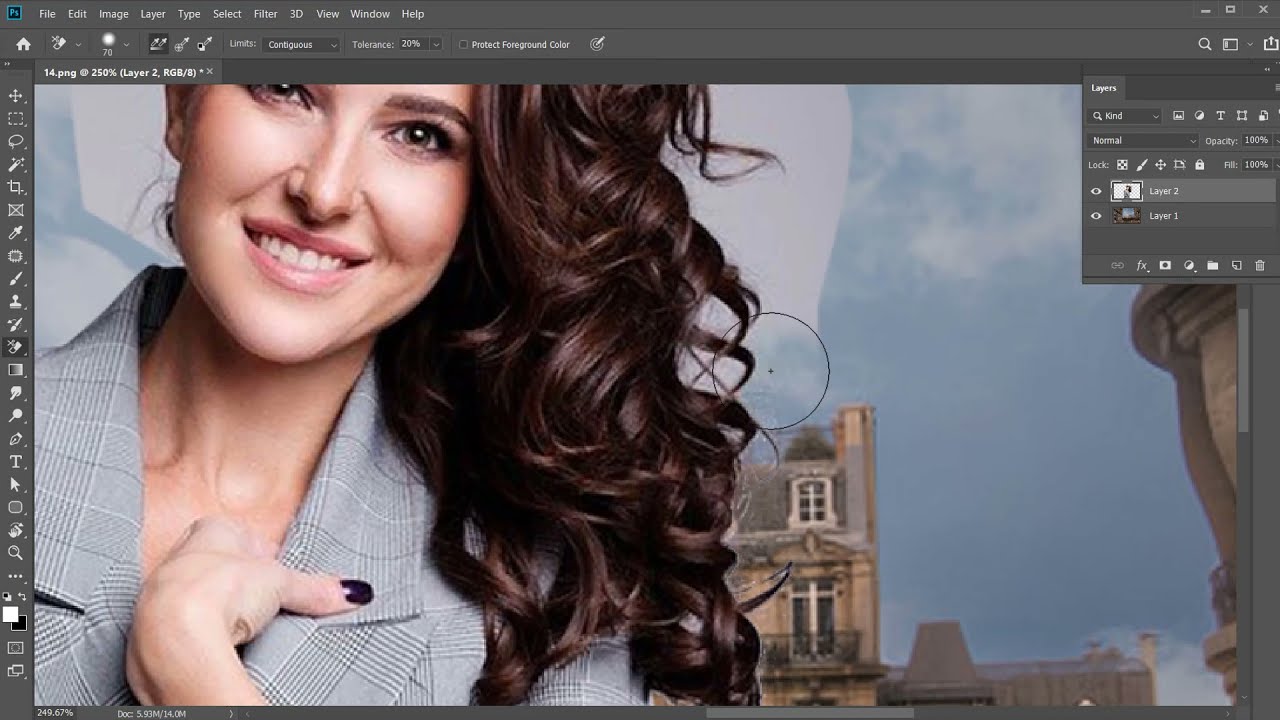This screenshot has width=1280, height=720.
Task: Select the Dodge tool
Action: (16, 416)
